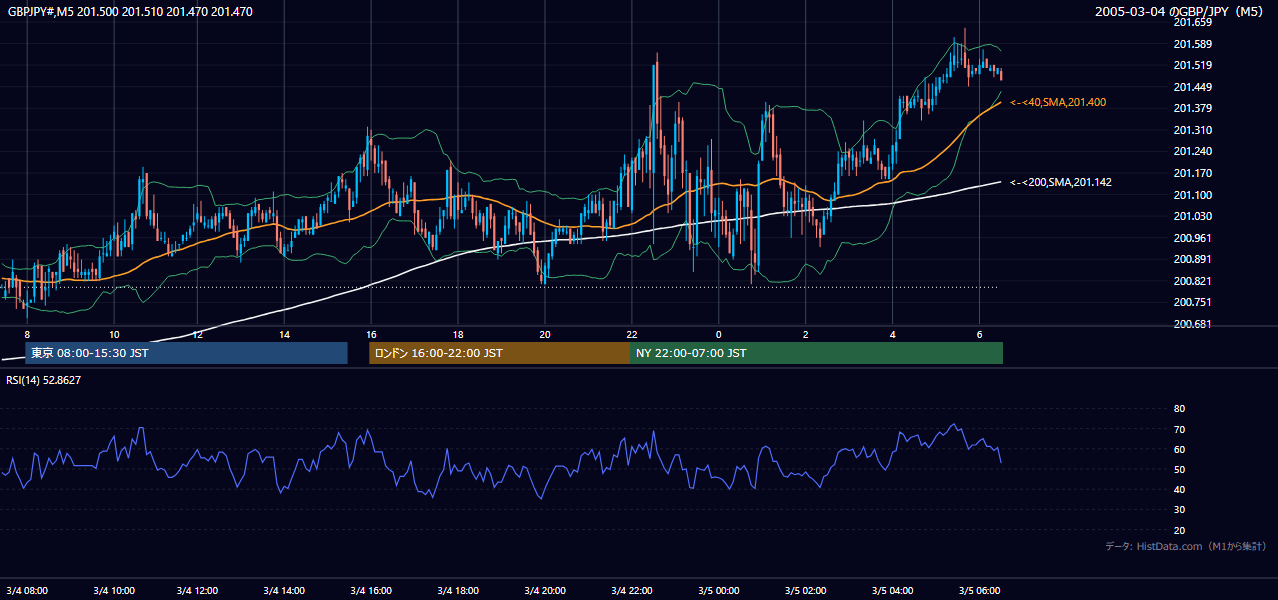Click the RSI 20 level label
The image size is (1278, 600).
(x=1179, y=530)
